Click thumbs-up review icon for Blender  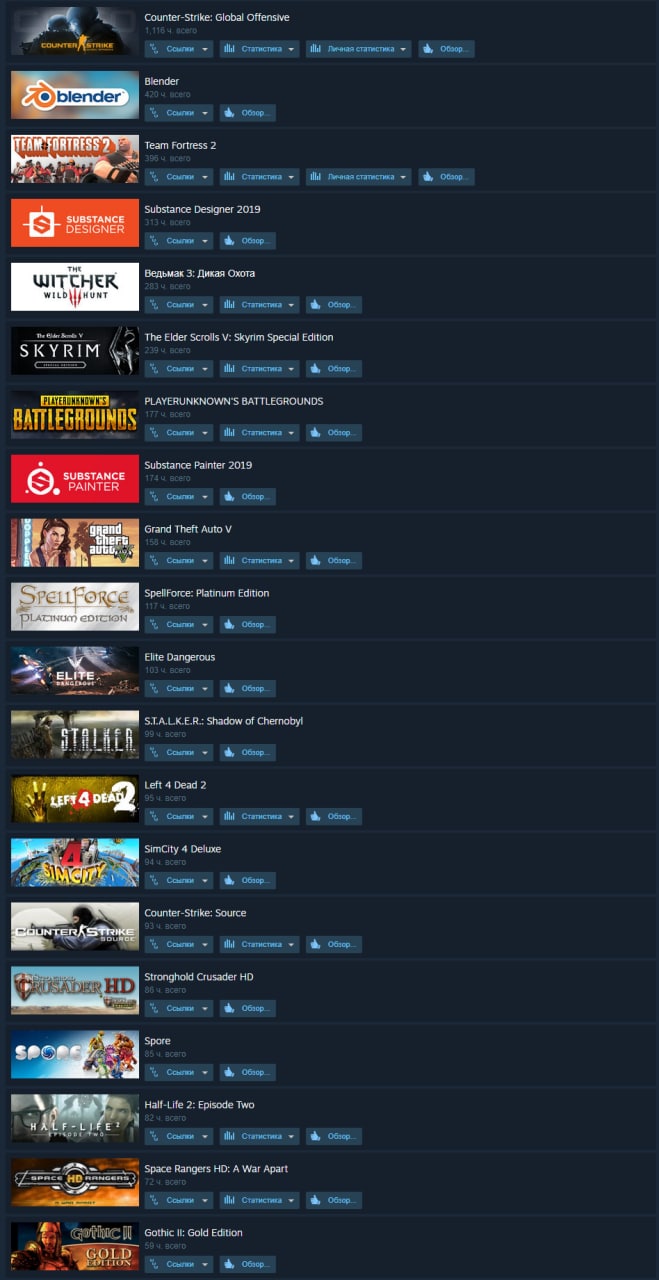coord(229,113)
